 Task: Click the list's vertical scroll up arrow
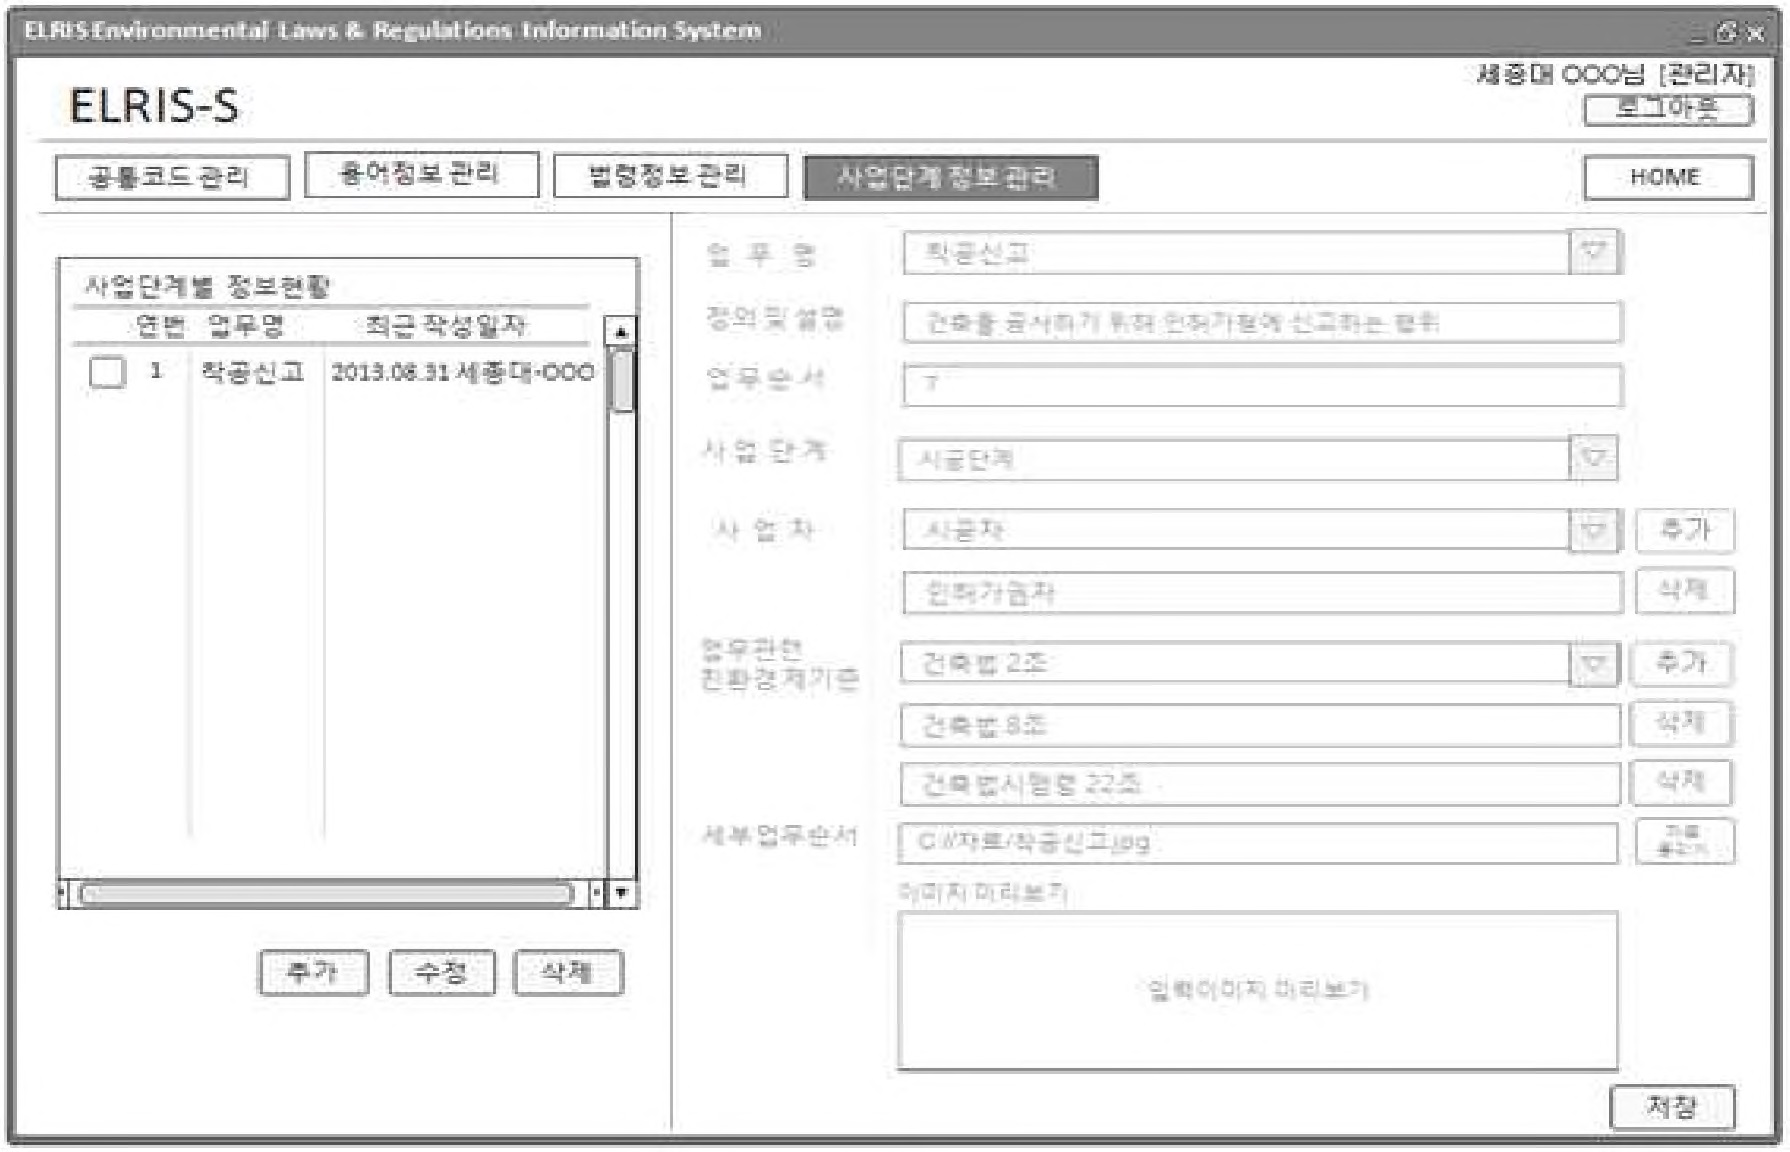click(621, 331)
